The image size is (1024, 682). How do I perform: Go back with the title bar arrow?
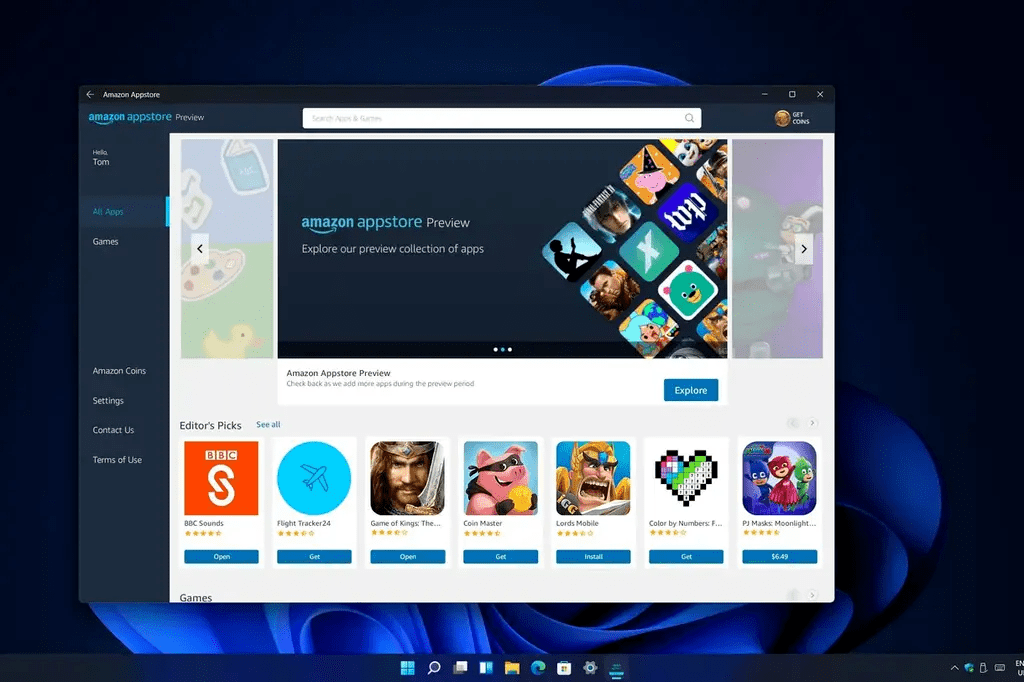(90, 94)
